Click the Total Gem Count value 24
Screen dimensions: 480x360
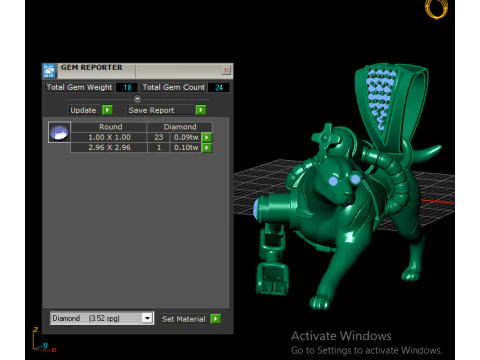click(219, 87)
